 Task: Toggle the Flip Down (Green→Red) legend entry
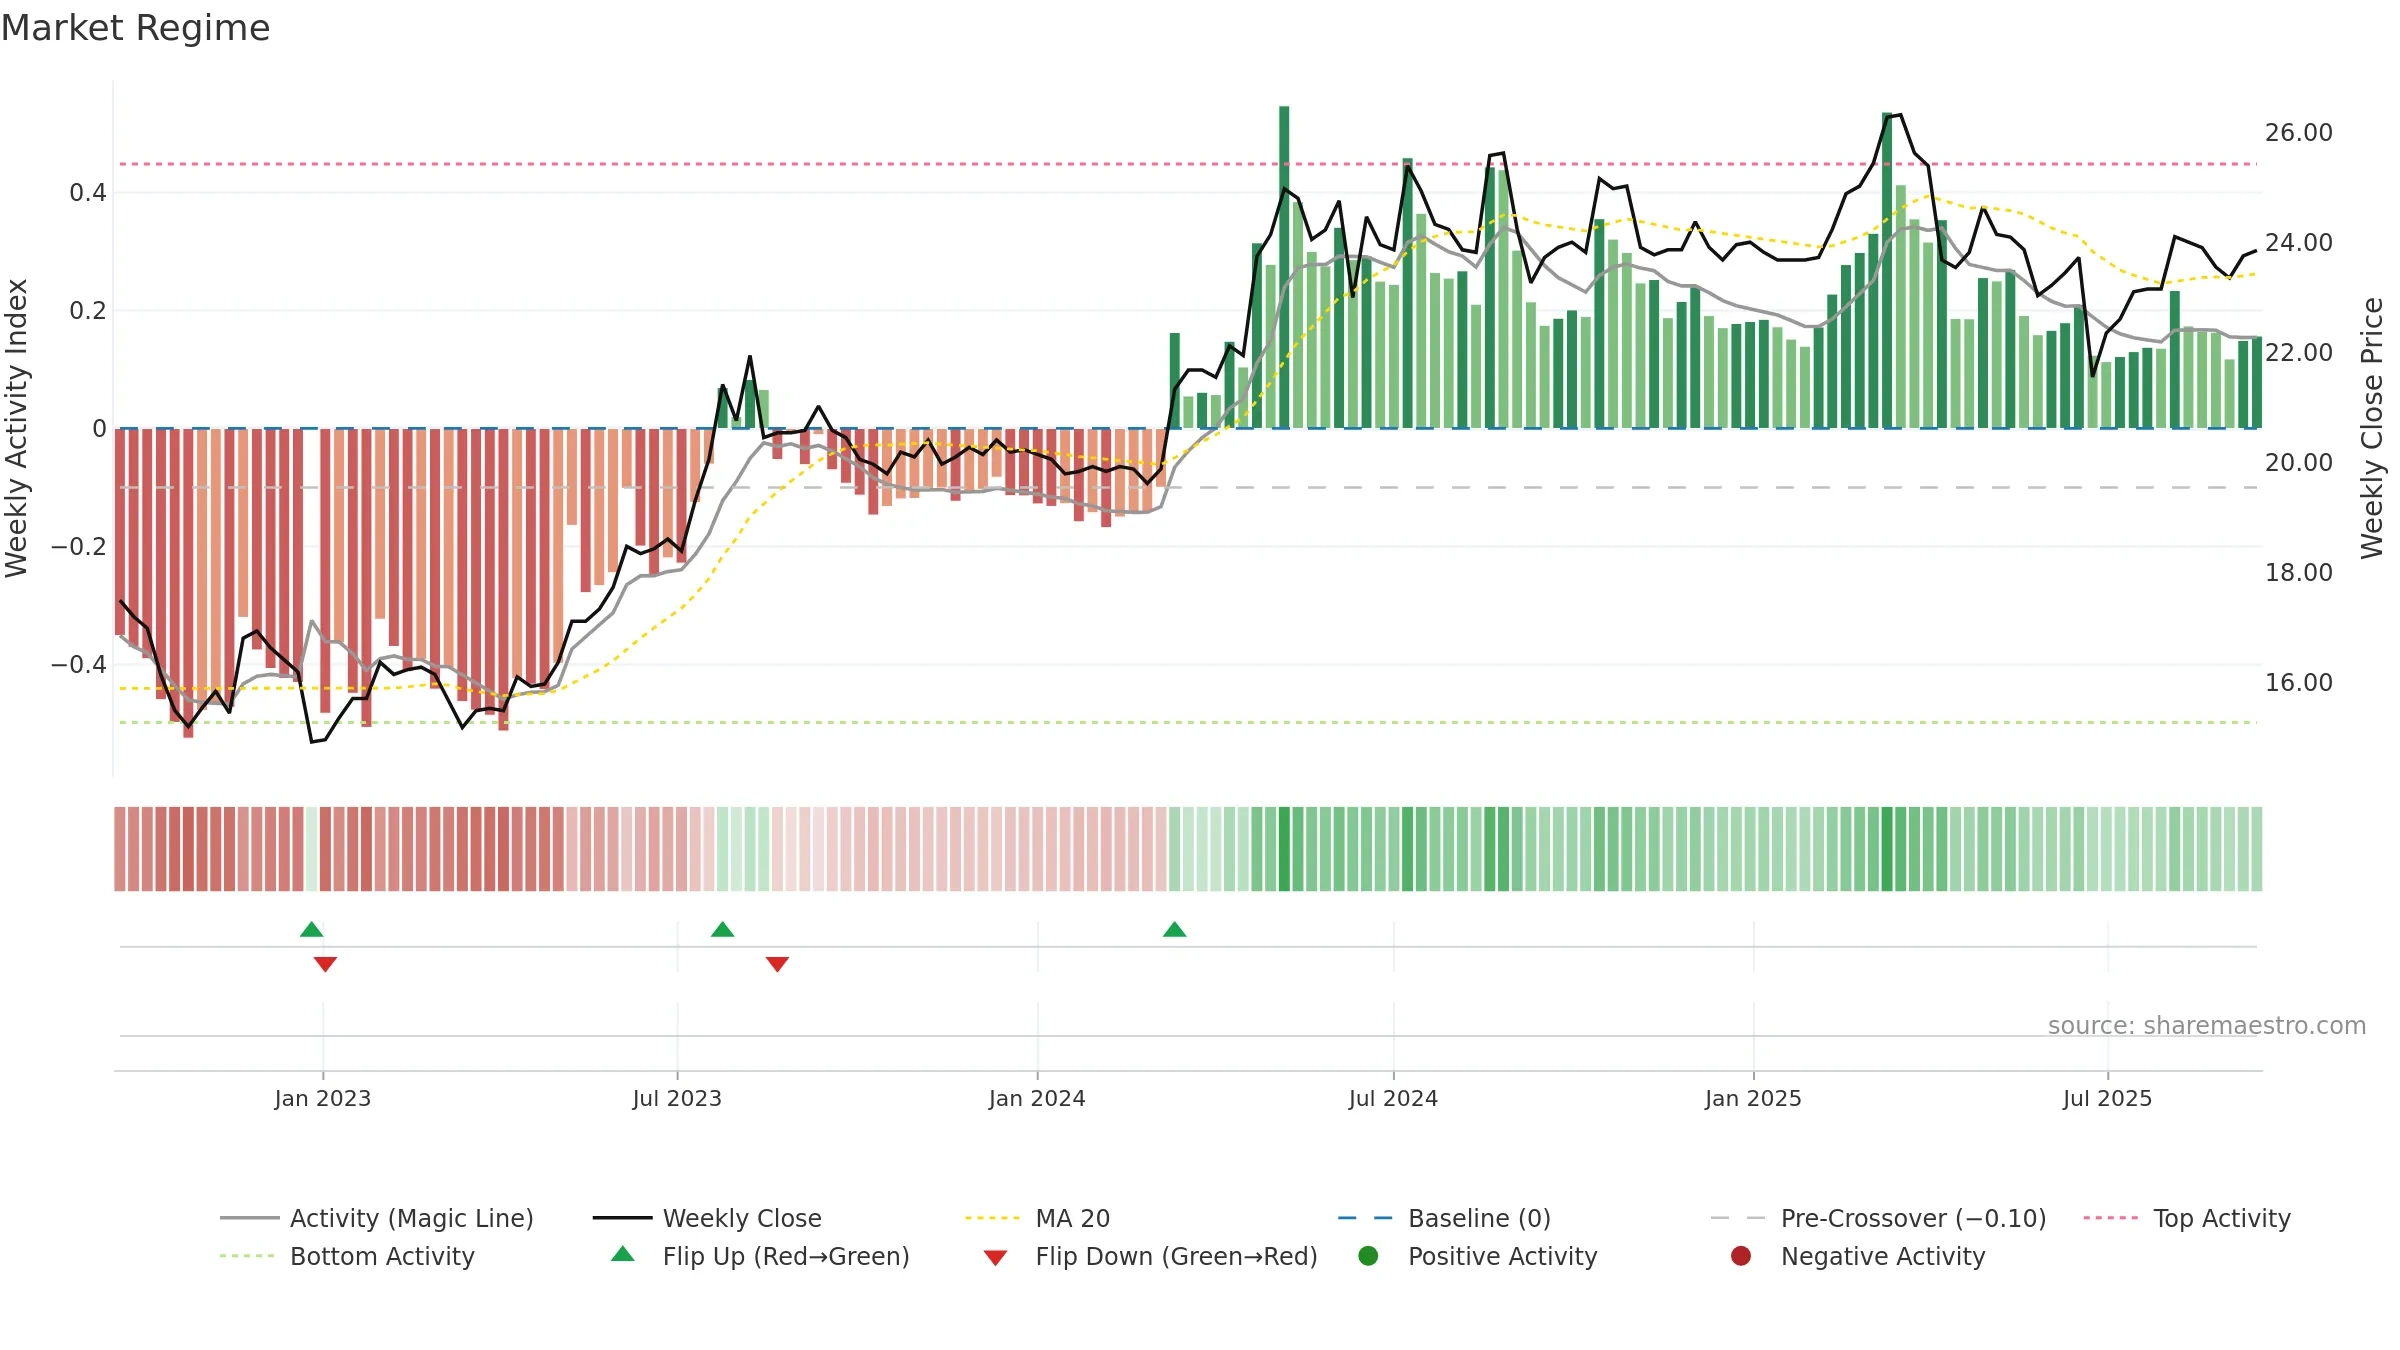pyautogui.click(x=1150, y=1256)
